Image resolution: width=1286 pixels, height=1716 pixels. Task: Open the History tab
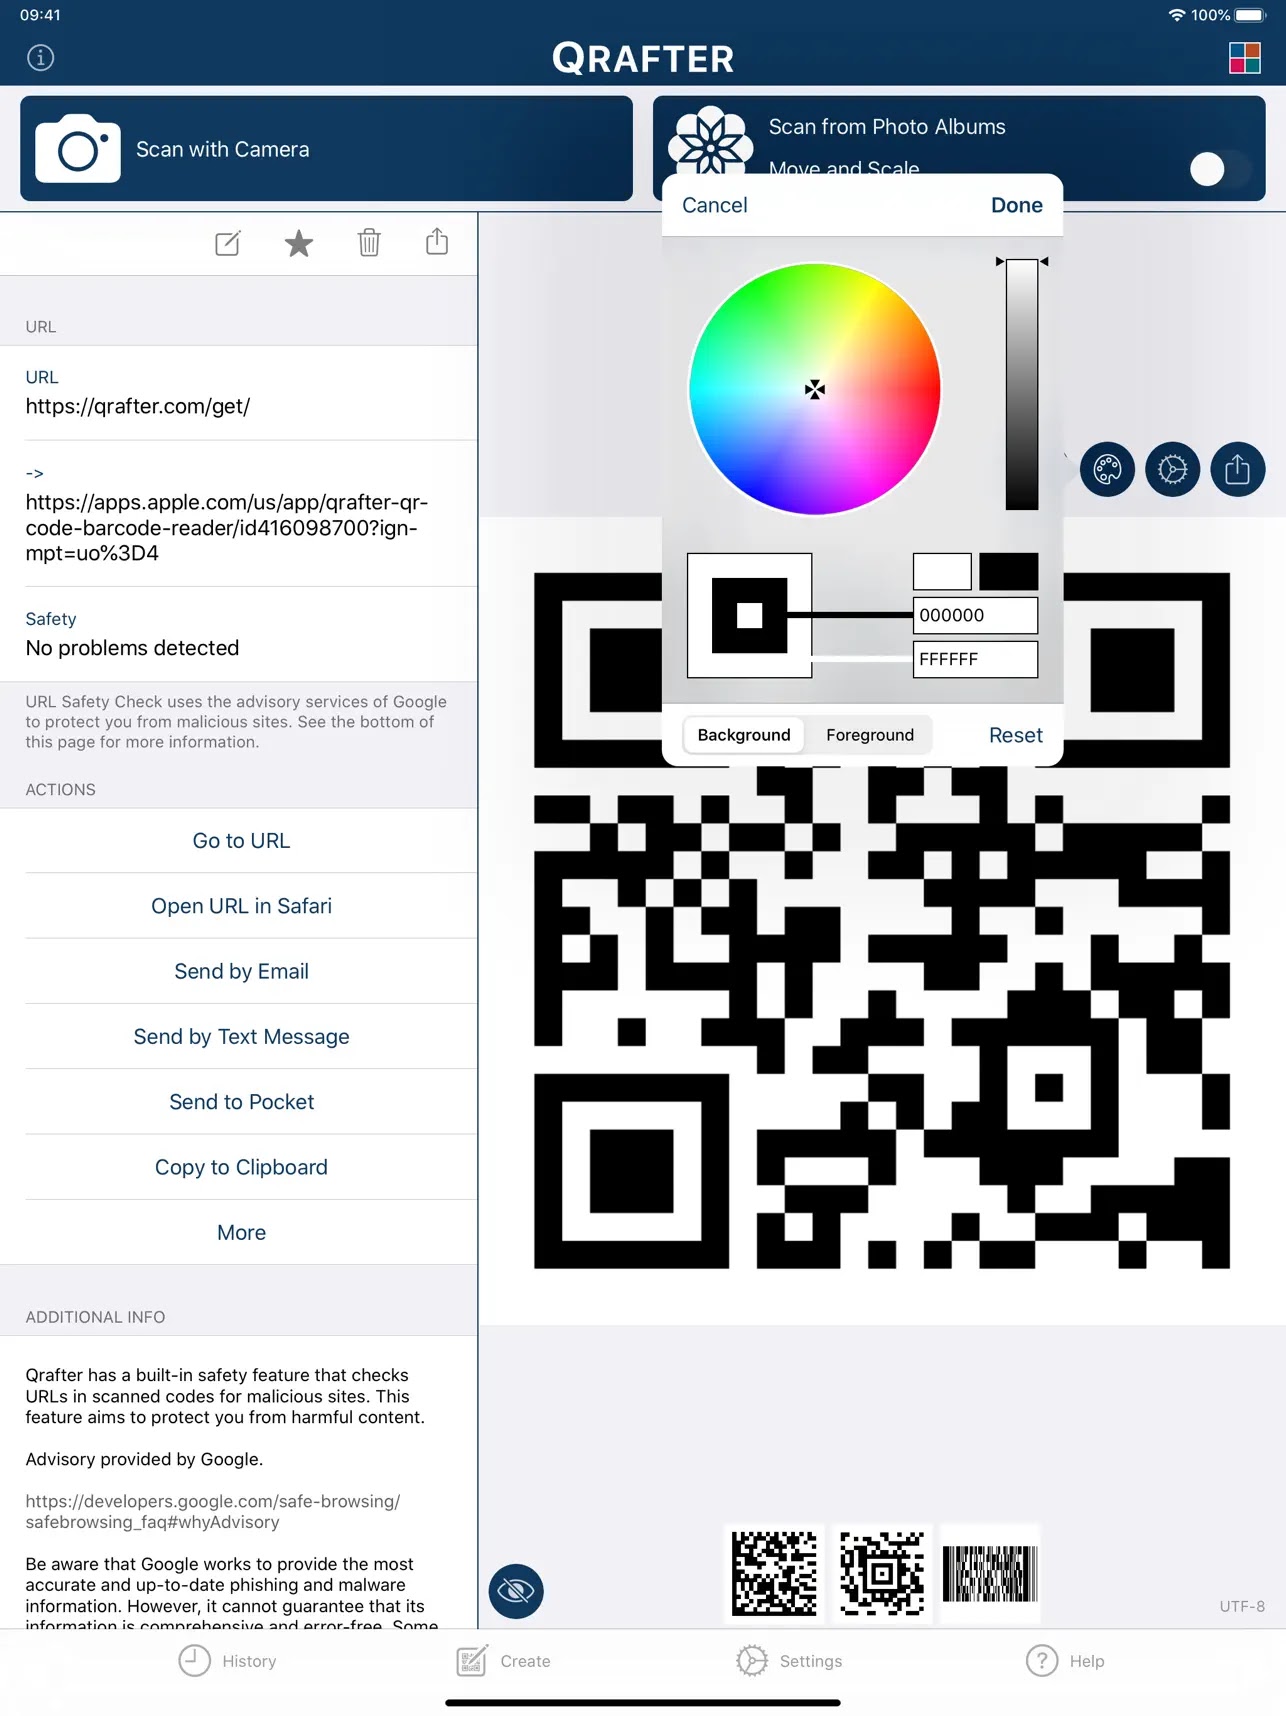(227, 1661)
